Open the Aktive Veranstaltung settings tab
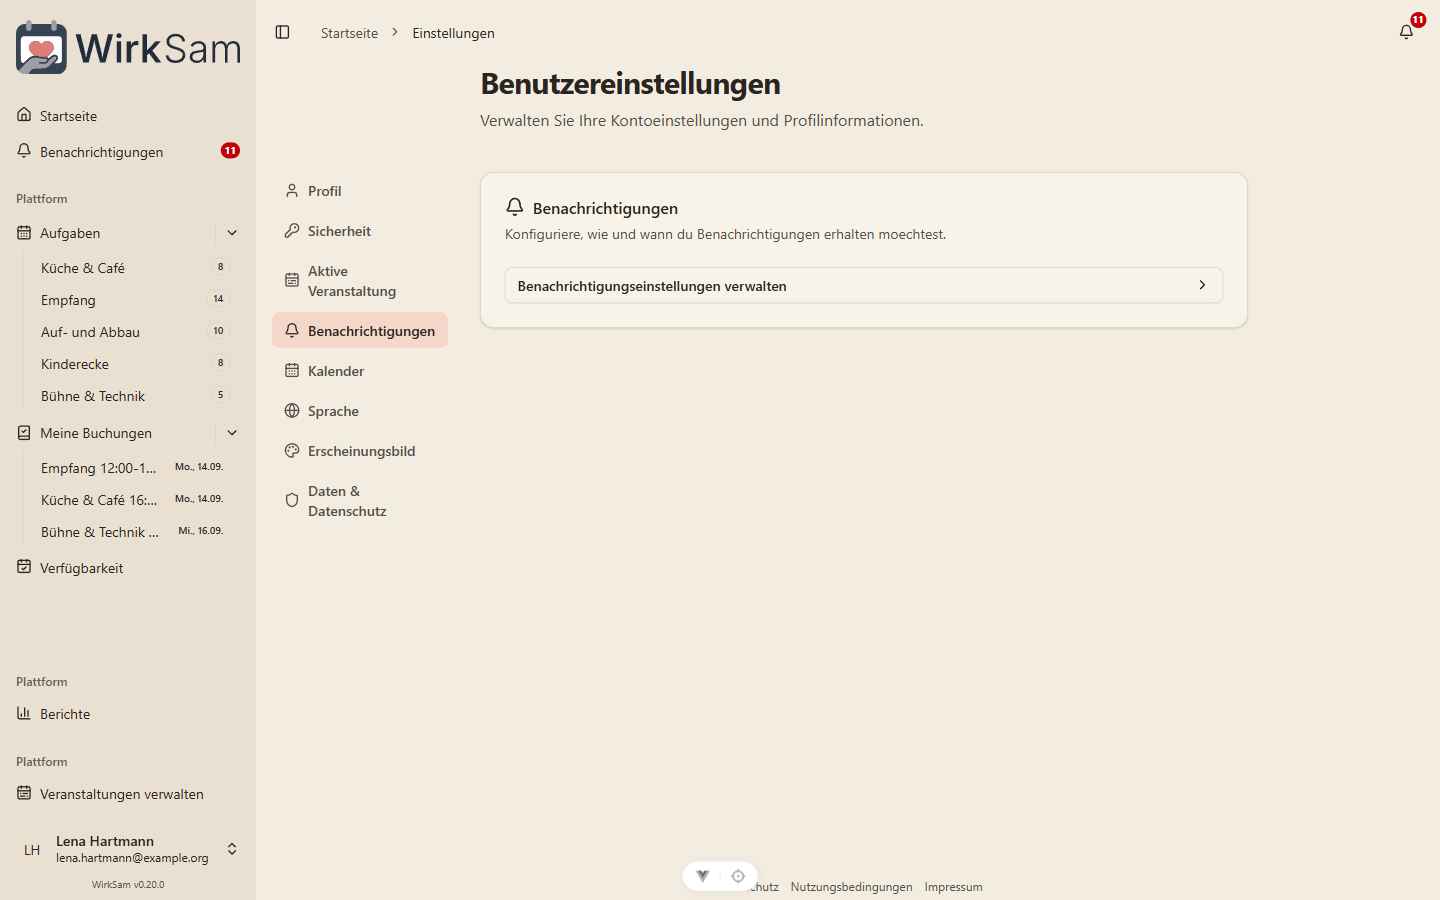Image resolution: width=1440 pixels, height=900 pixels. click(360, 281)
